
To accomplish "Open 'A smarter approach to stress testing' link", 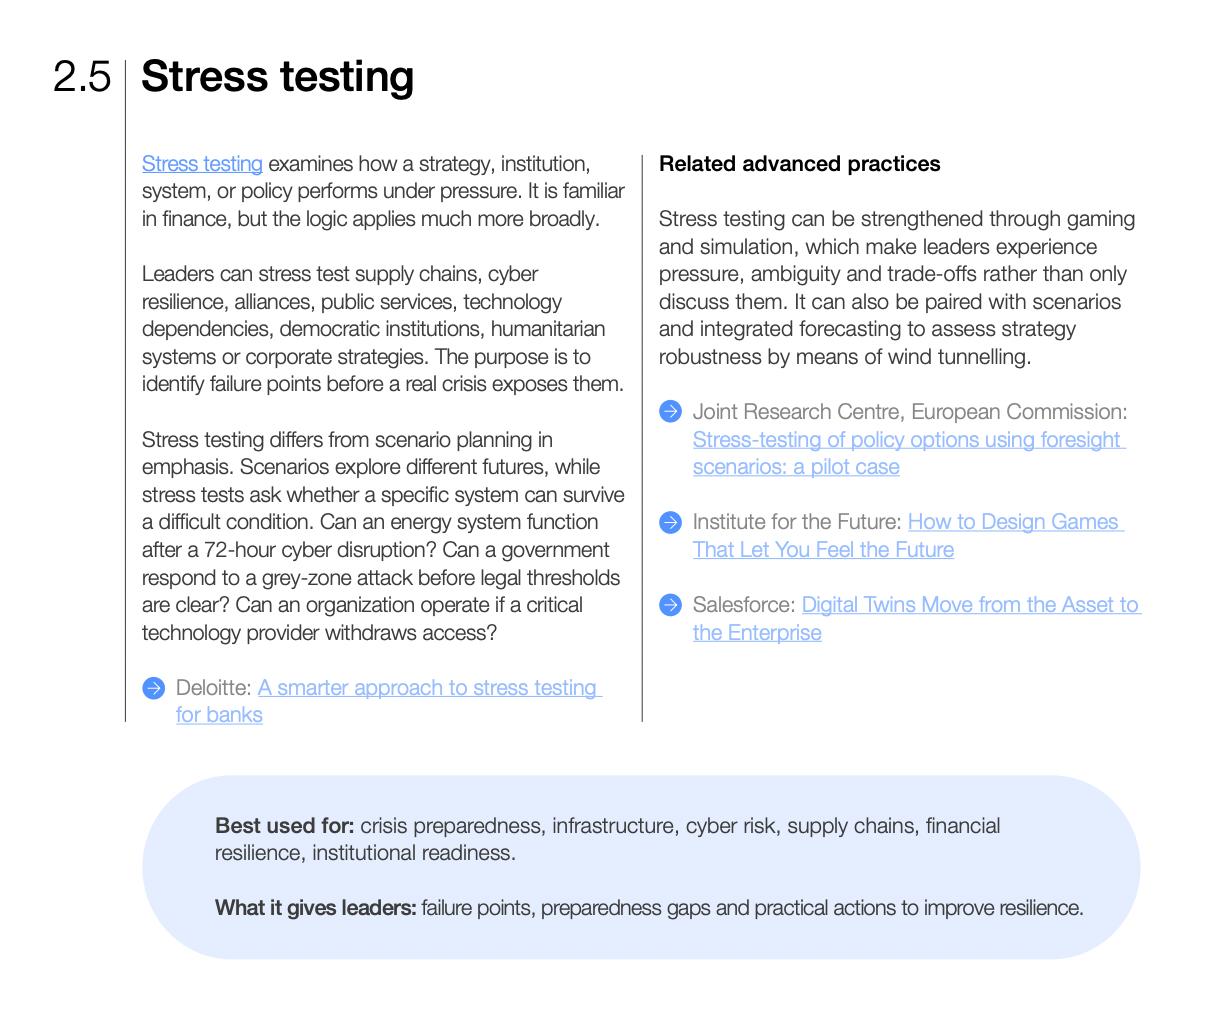I will click(x=428, y=687).
